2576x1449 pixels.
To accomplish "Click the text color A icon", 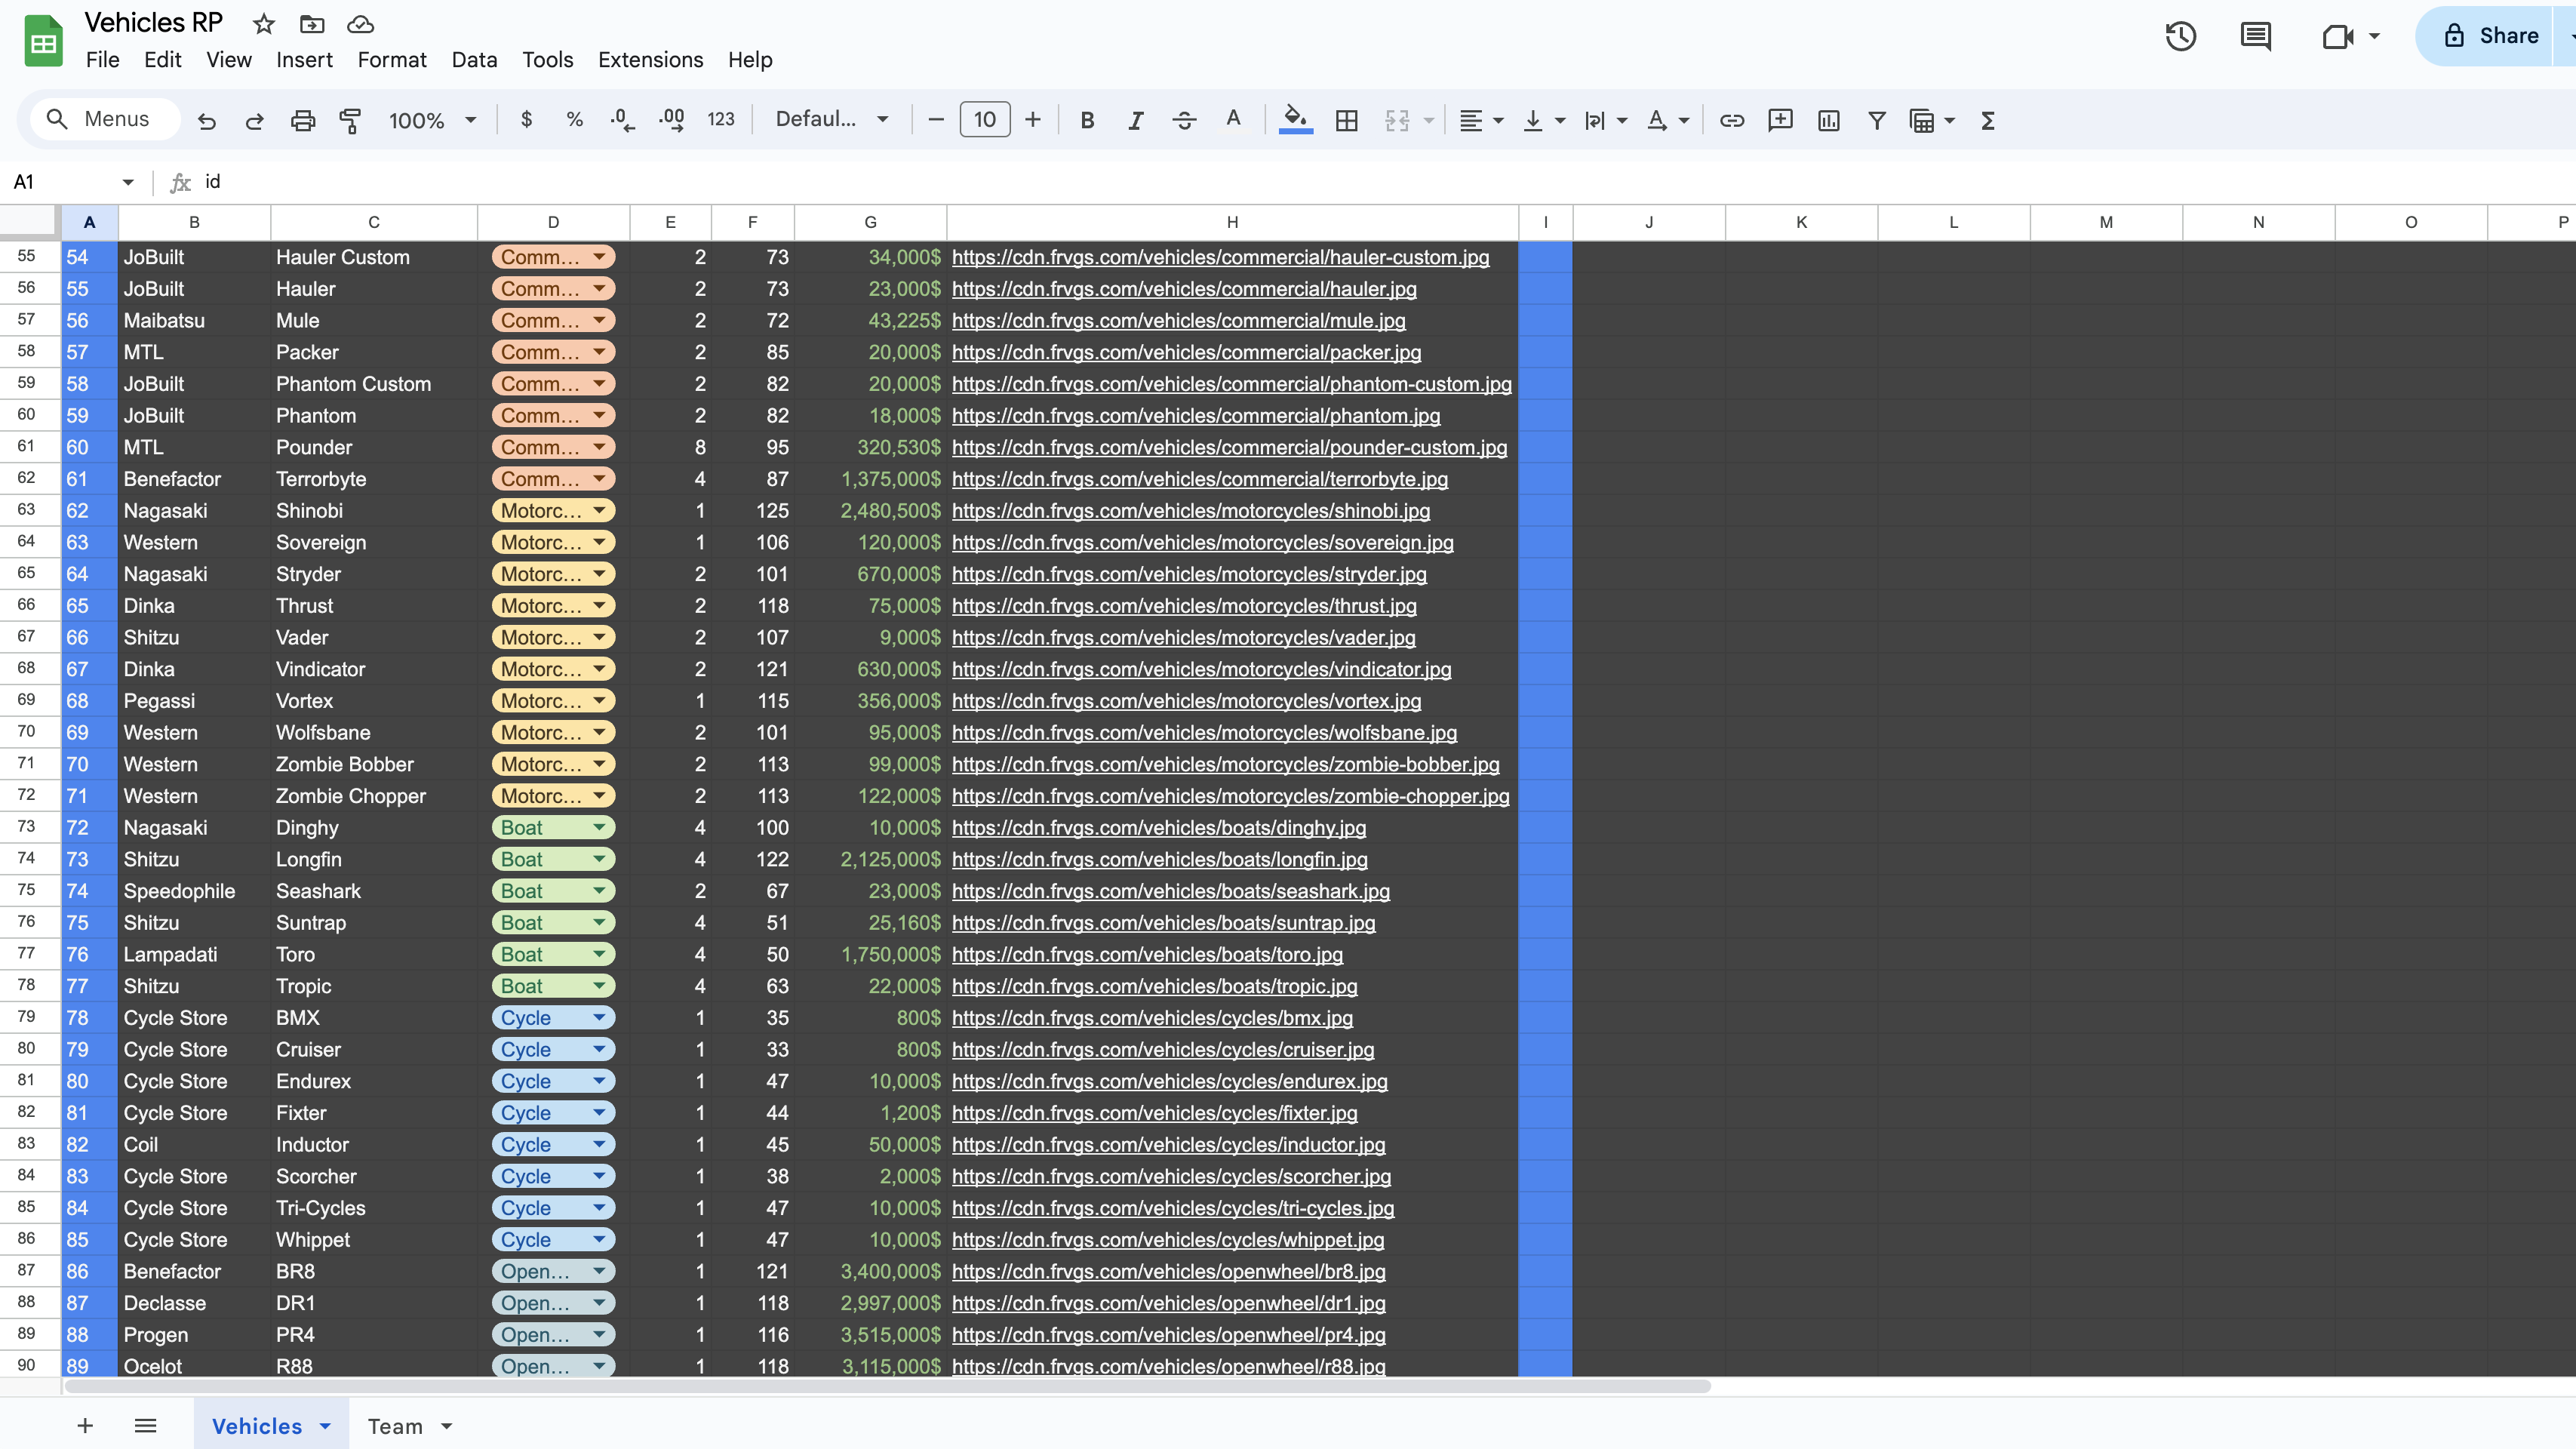I will coord(1233,119).
